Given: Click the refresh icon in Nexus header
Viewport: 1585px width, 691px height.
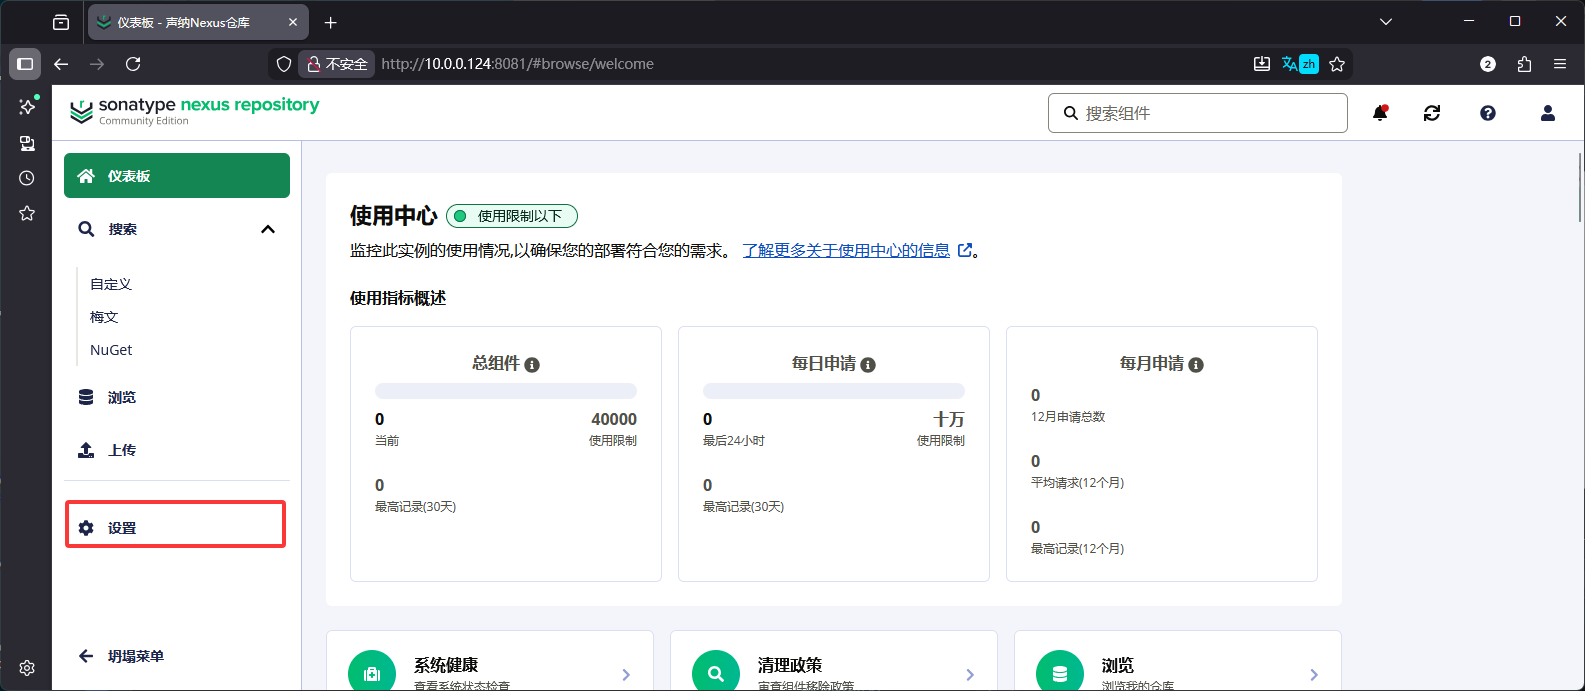Looking at the screenshot, I should pos(1432,113).
